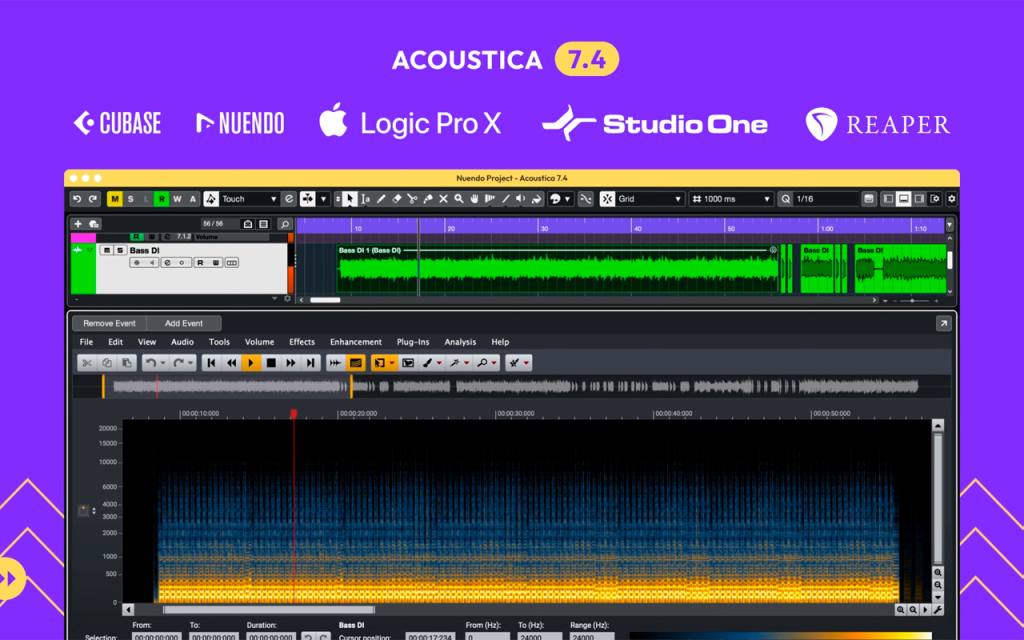1024x640 pixels.
Task: Toggle the green Read automation R button
Action: coord(161,199)
